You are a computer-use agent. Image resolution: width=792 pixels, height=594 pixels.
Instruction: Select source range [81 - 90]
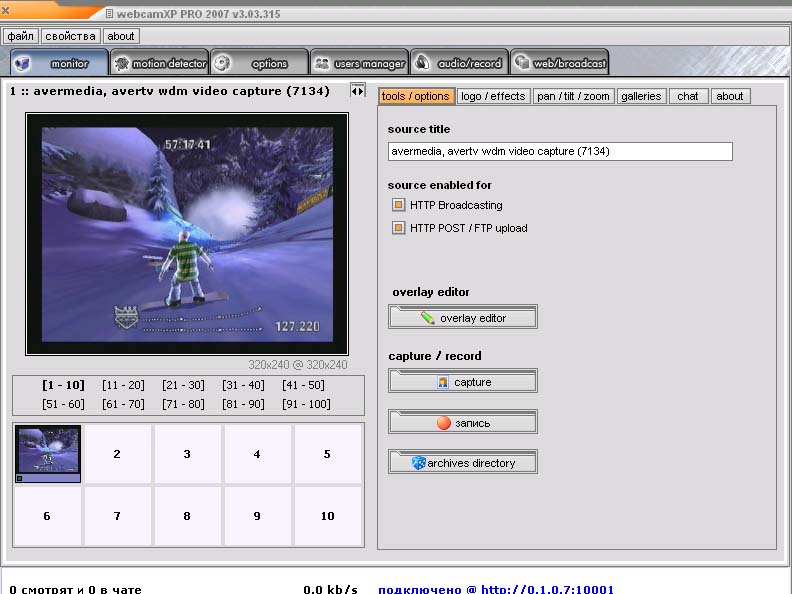[x=243, y=404]
